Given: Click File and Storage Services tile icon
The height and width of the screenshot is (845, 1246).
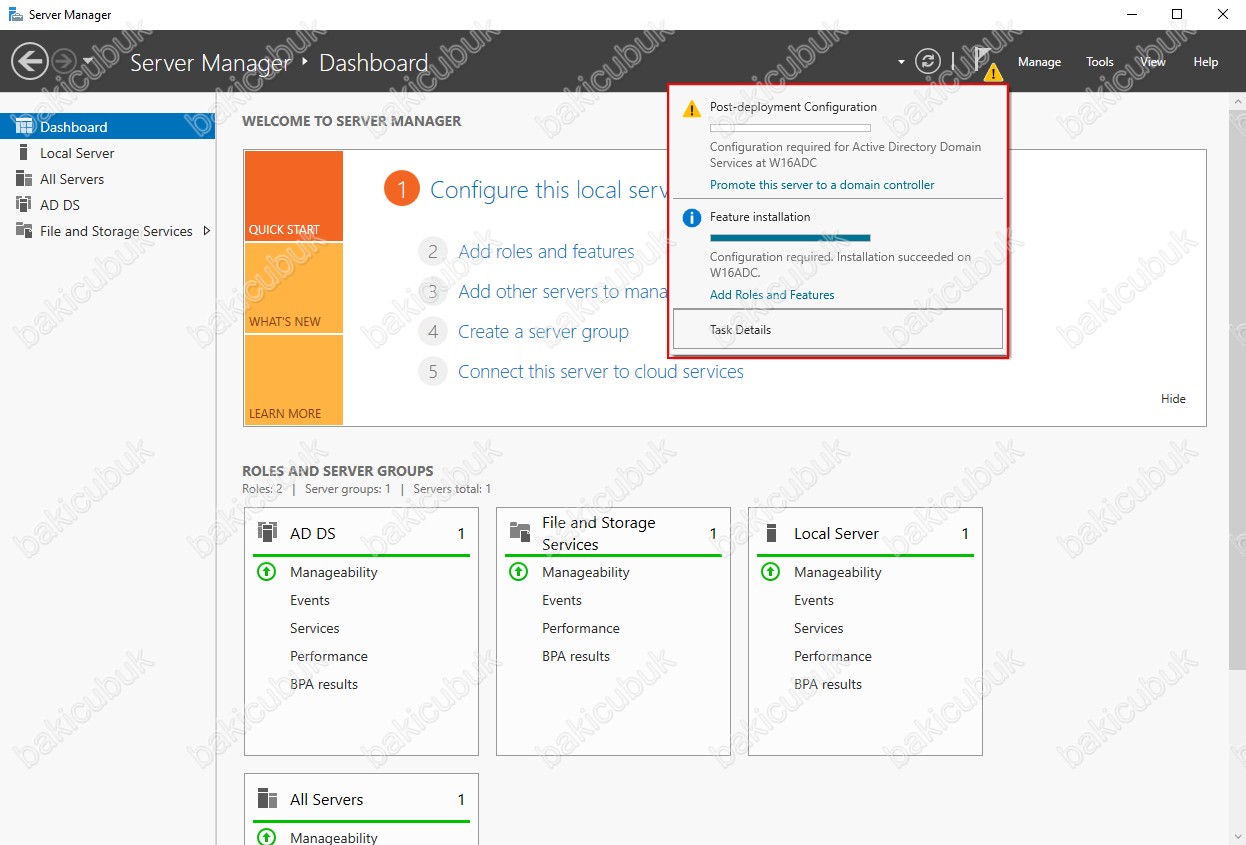Looking at the screenshot, I should coord(519,532).
